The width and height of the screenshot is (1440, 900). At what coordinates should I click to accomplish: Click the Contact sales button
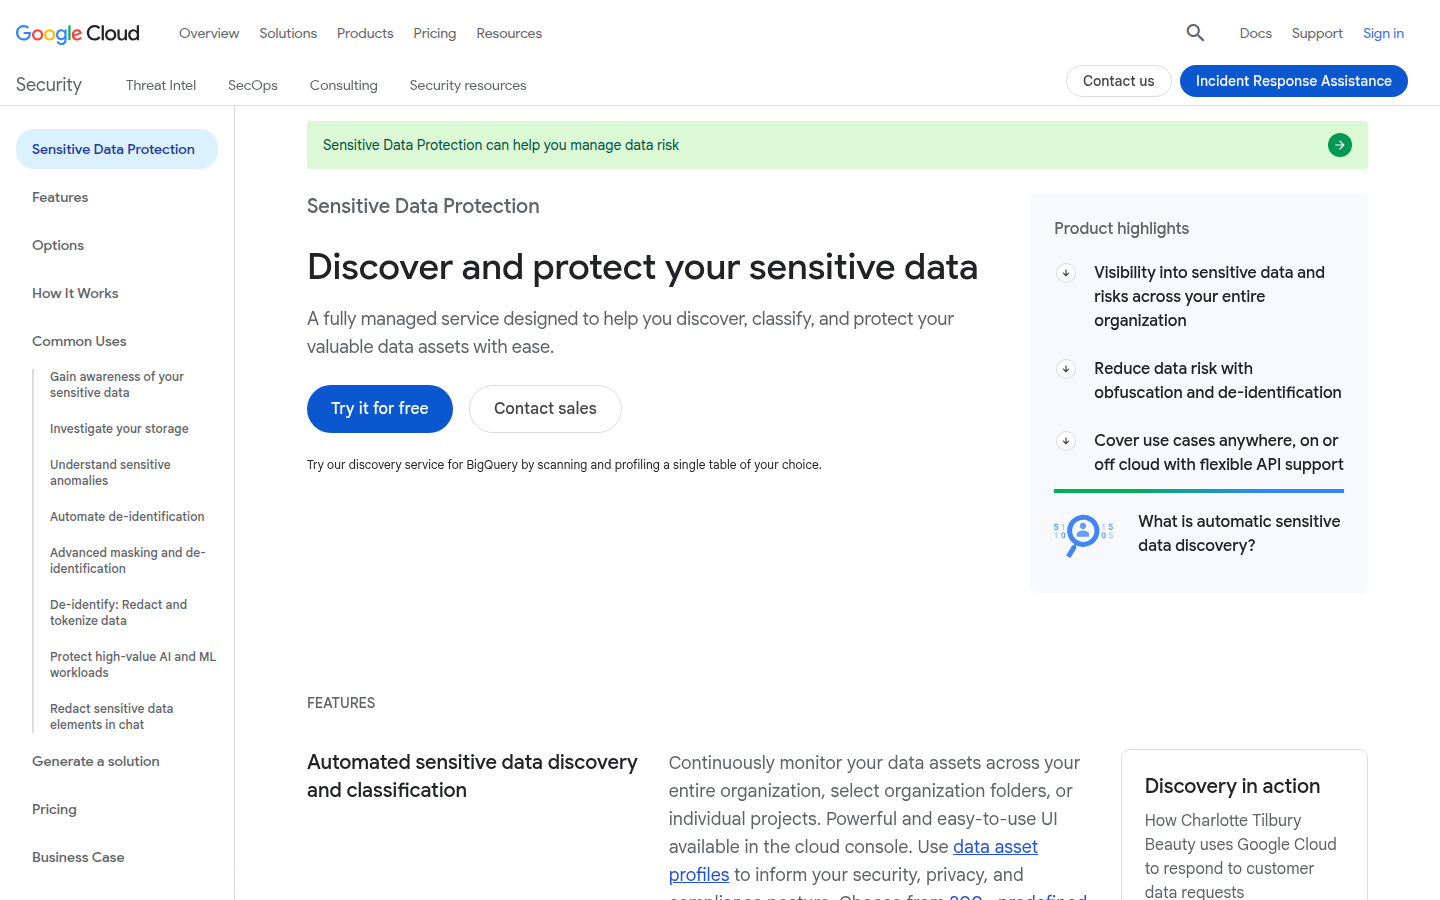[x=545, y=409]
